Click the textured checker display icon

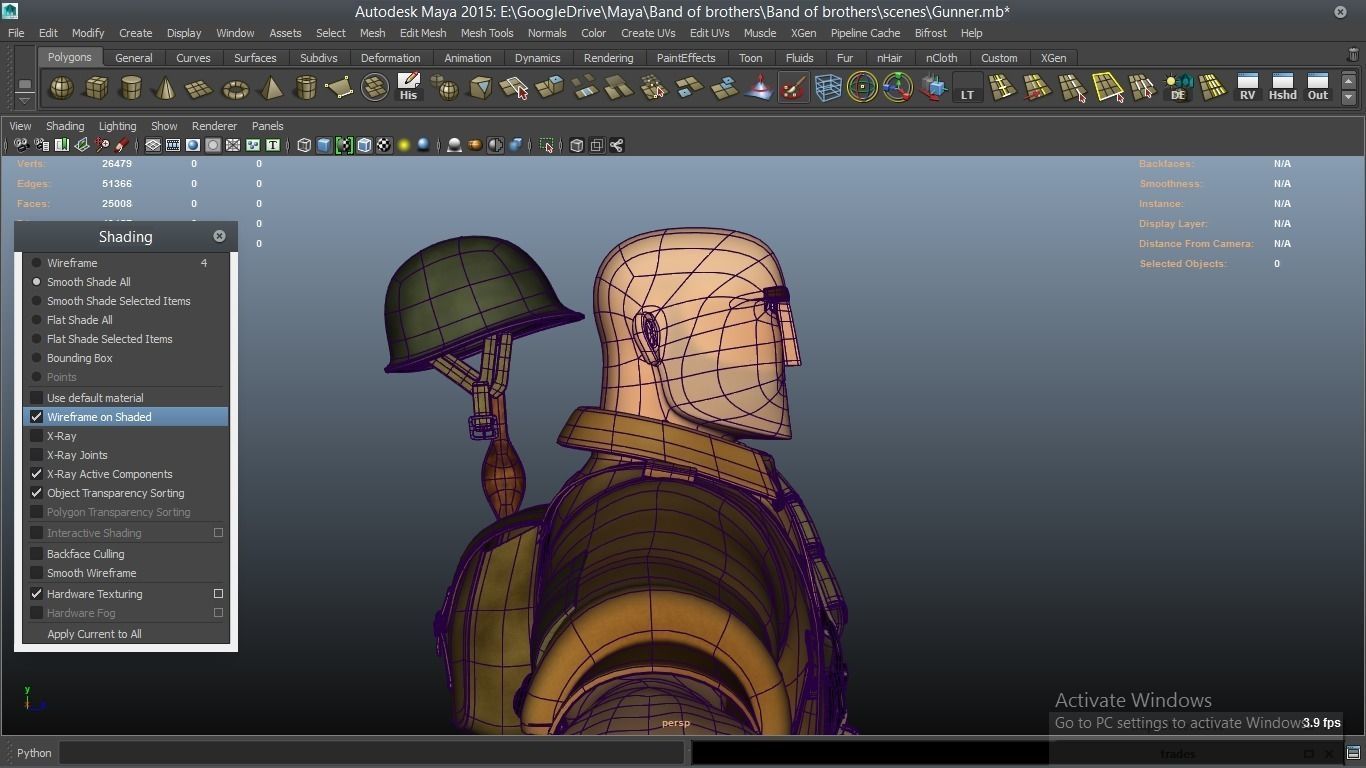384,145
